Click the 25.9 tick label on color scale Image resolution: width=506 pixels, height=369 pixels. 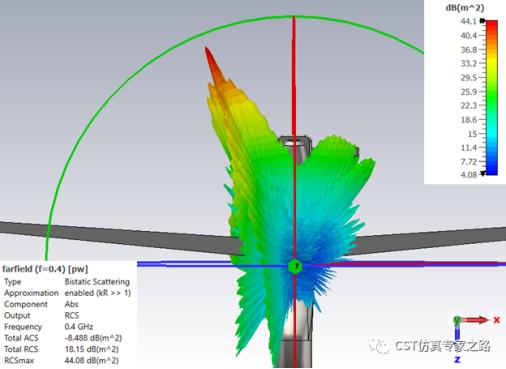point(469,92)
